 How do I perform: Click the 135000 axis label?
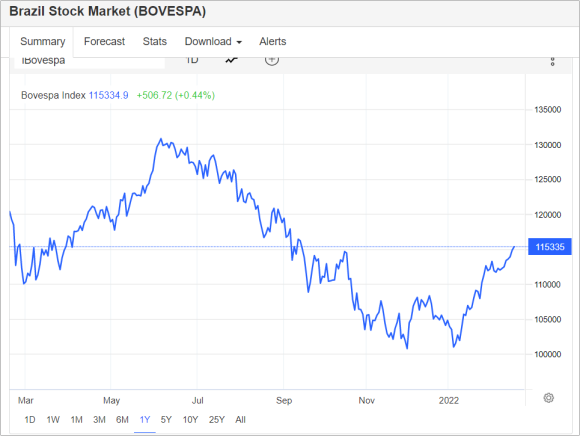(x=547, y=110)
